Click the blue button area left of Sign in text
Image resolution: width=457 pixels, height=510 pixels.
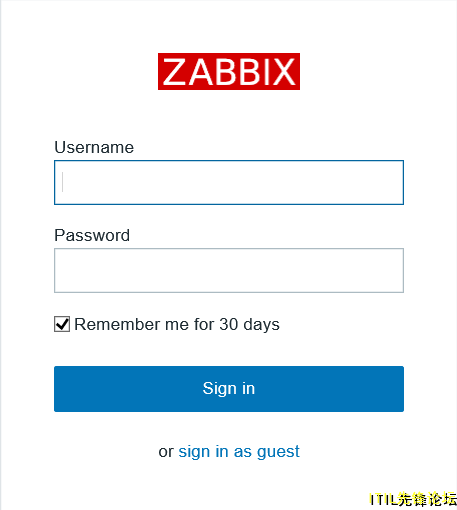pos(128,389)
